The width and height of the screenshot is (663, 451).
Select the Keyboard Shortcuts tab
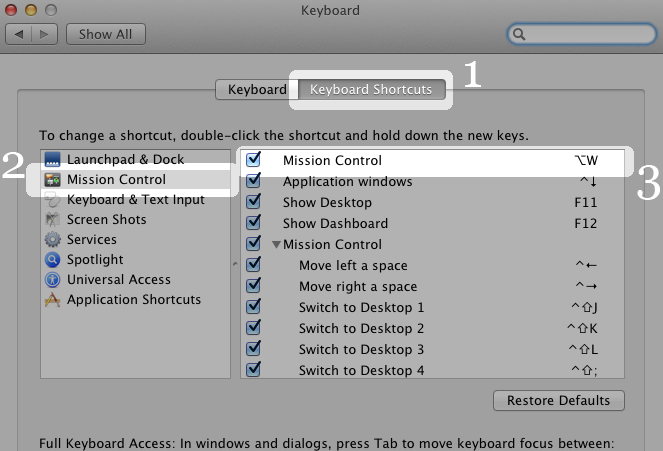[372, 90]
